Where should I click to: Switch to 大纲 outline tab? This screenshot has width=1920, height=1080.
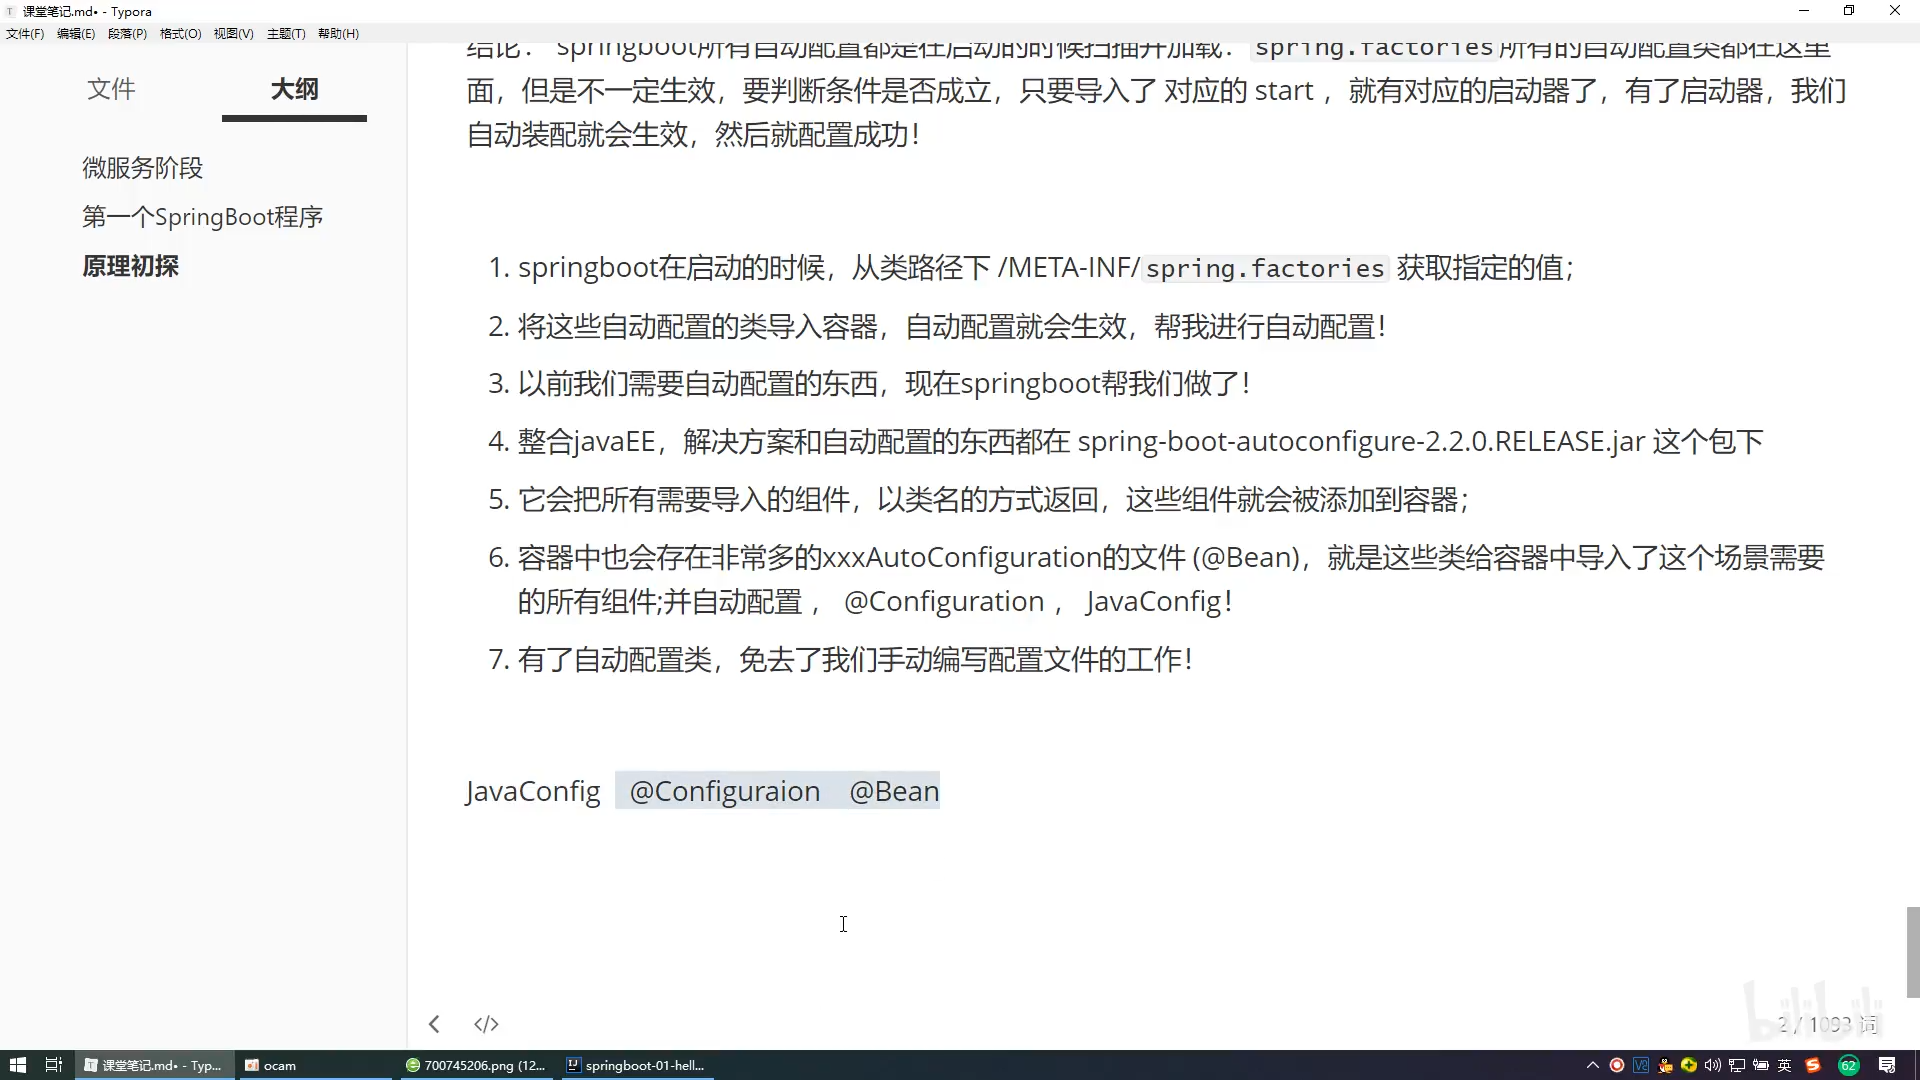coord(294,89)
